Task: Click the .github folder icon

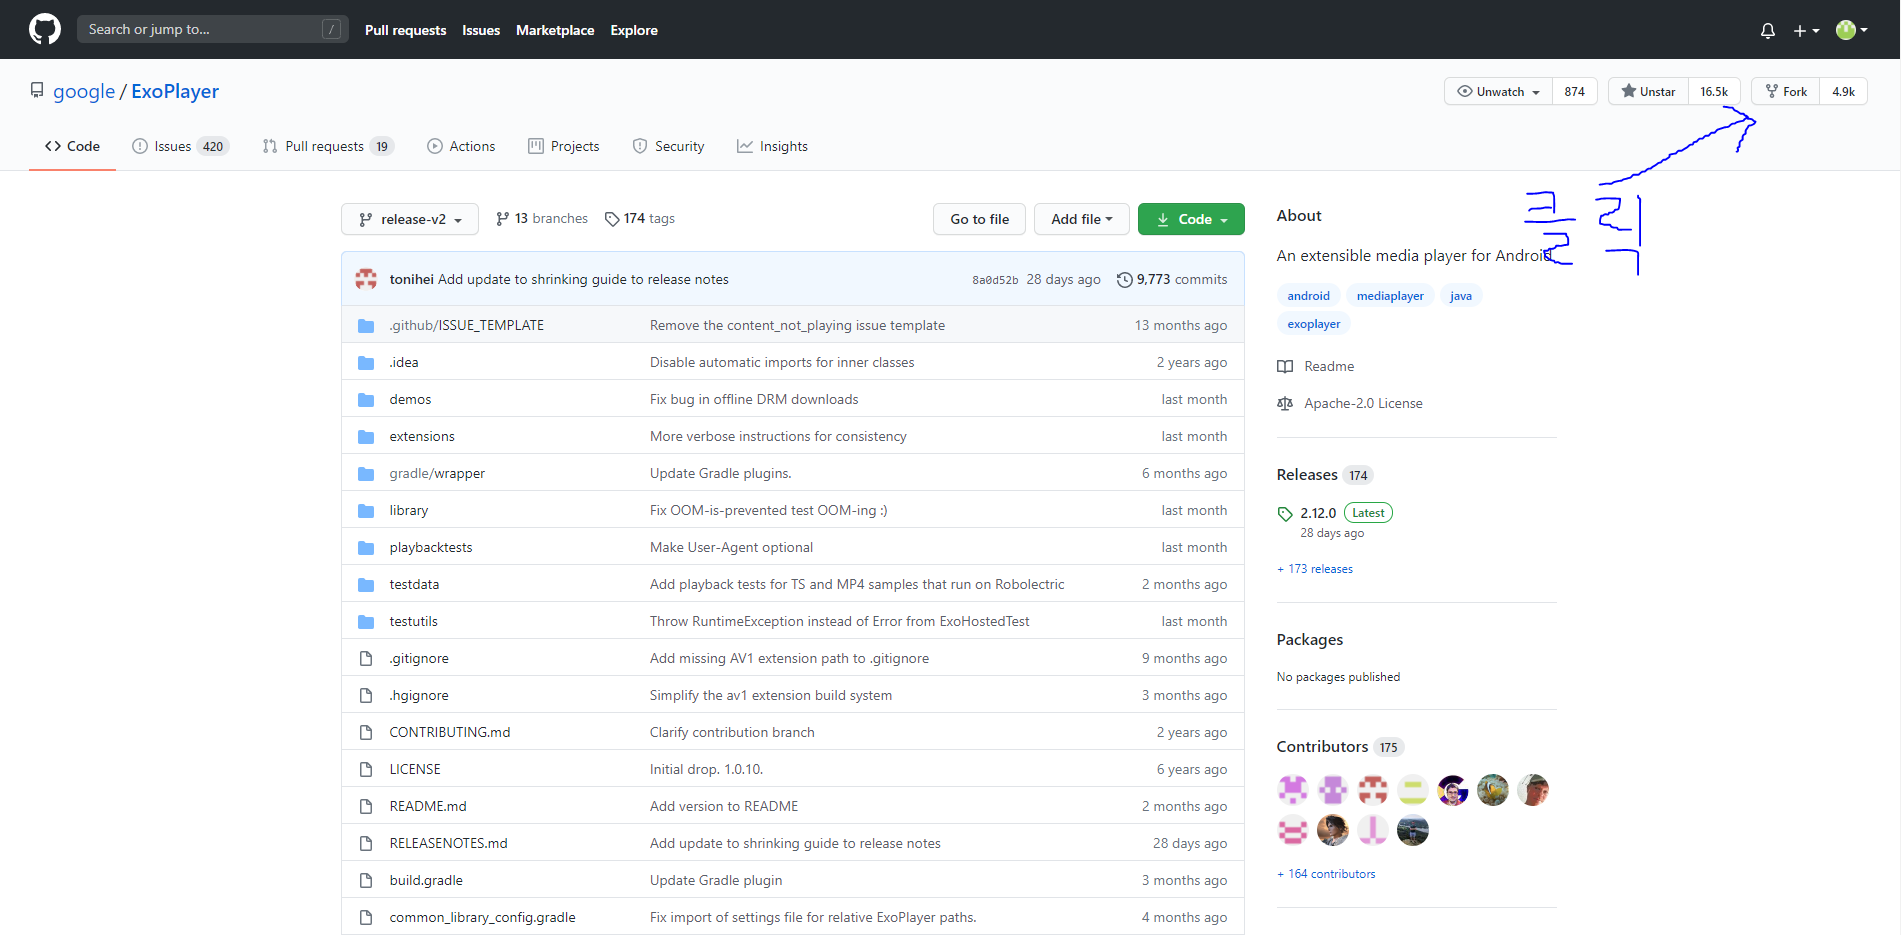Action: [x=366, y=325]
